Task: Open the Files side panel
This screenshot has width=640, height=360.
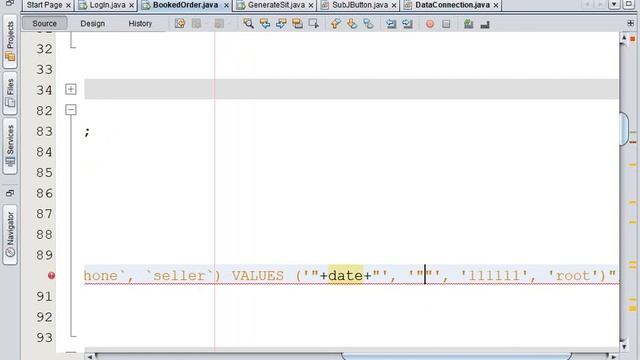Action: 10,93
